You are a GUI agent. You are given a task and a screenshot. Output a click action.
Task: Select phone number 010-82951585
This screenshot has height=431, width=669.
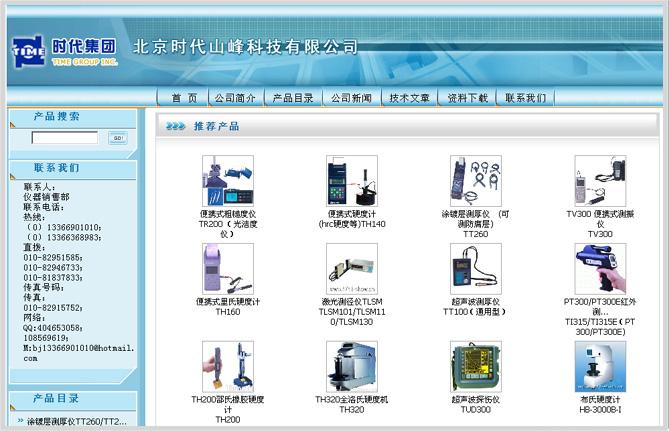(x=53, y=257)
